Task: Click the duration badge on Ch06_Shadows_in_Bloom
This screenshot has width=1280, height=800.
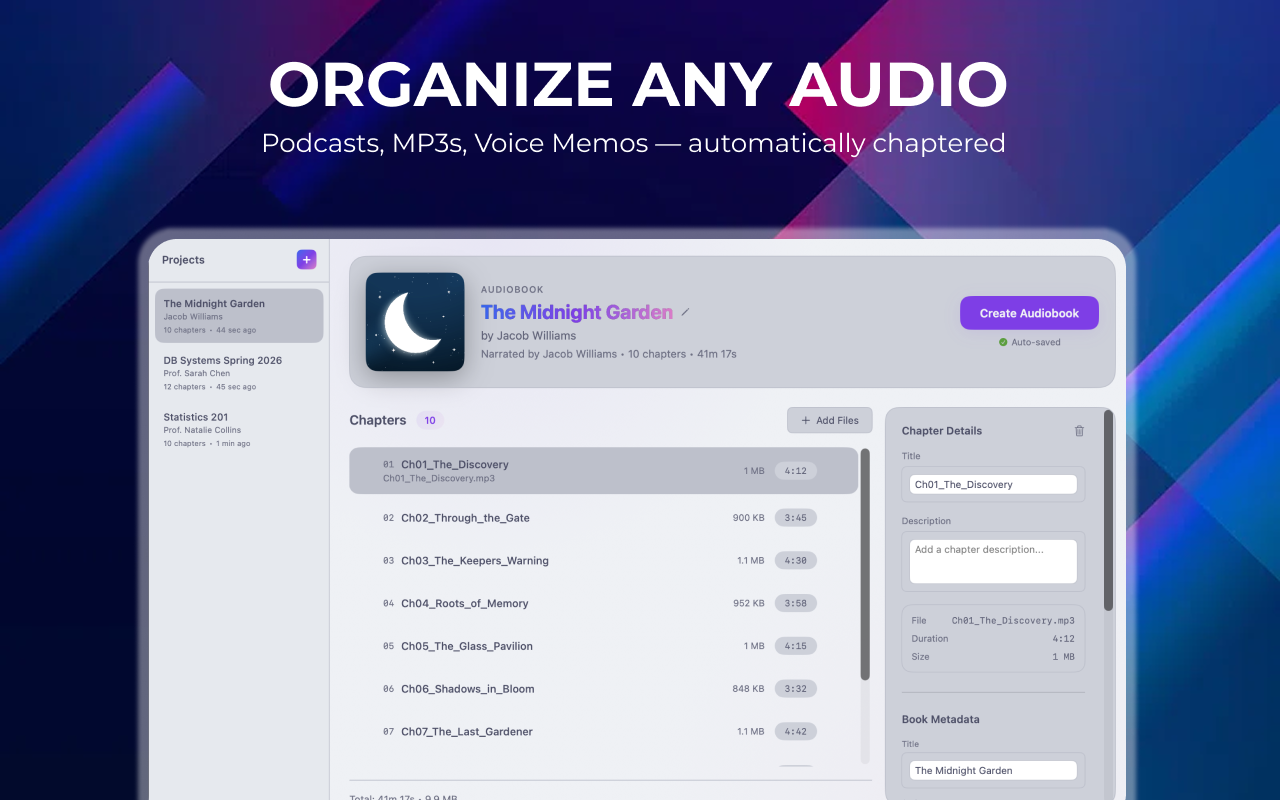Action: (795, 688)
